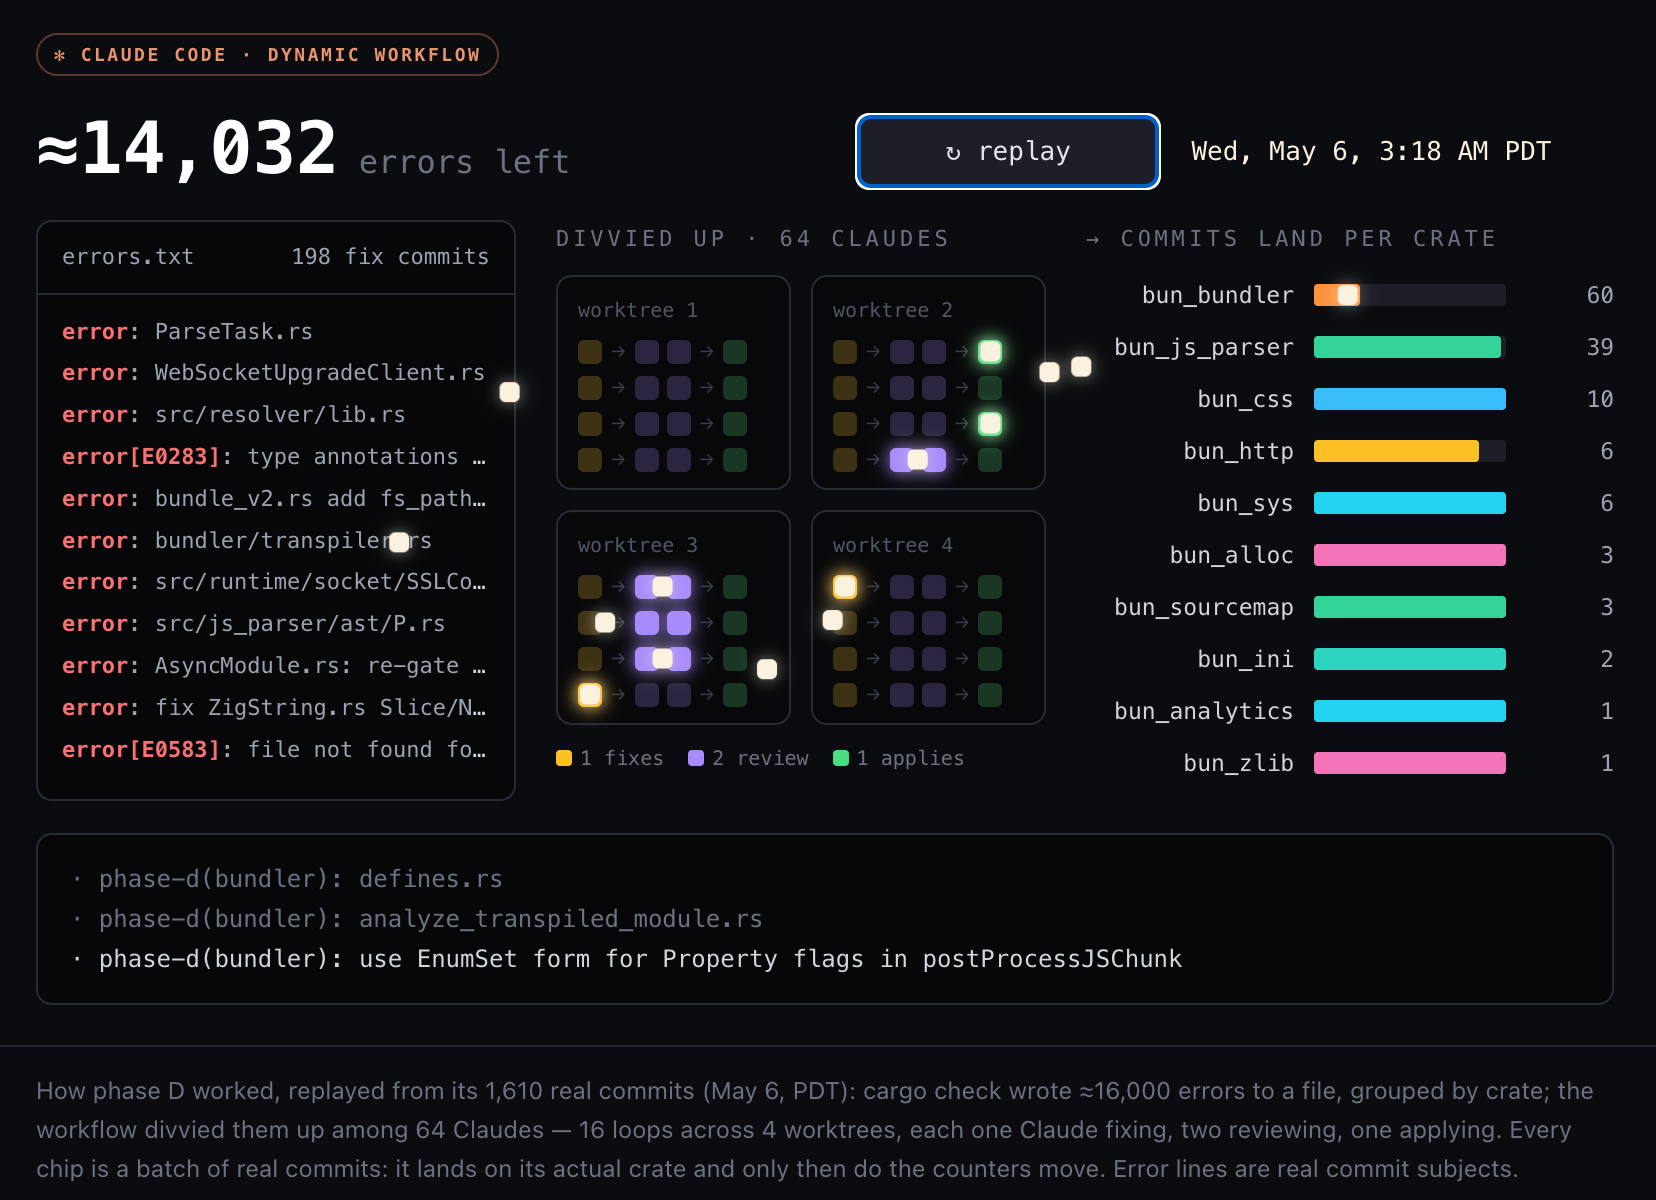Click the bun_http crate label
Viewport: 1656px width, 1200px height.
pyautogui.click(x=1238, y=452)
